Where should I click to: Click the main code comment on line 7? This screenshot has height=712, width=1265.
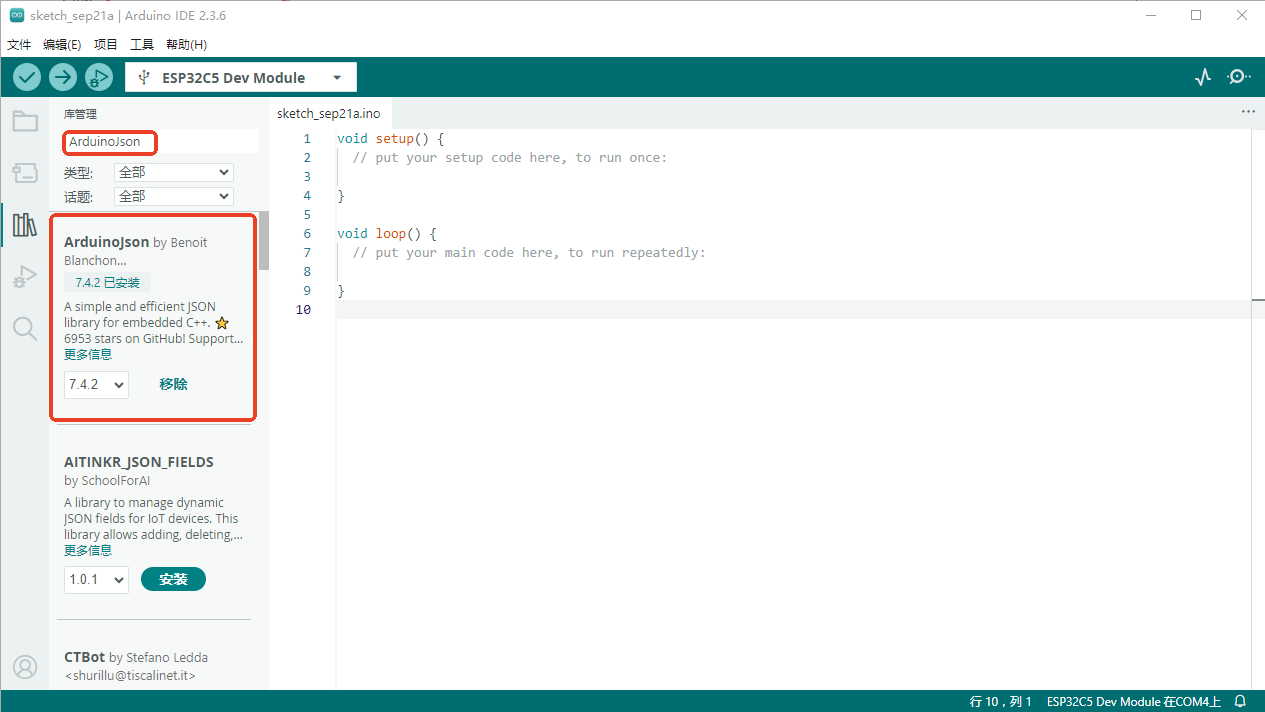(x=529, y=253)
